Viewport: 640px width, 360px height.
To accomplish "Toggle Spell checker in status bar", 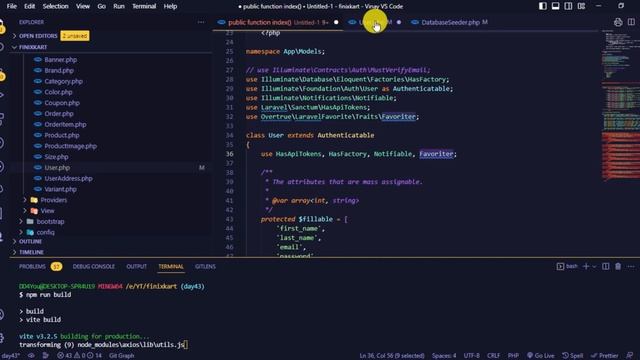I will pyautogui.click(x=573, y=356).
